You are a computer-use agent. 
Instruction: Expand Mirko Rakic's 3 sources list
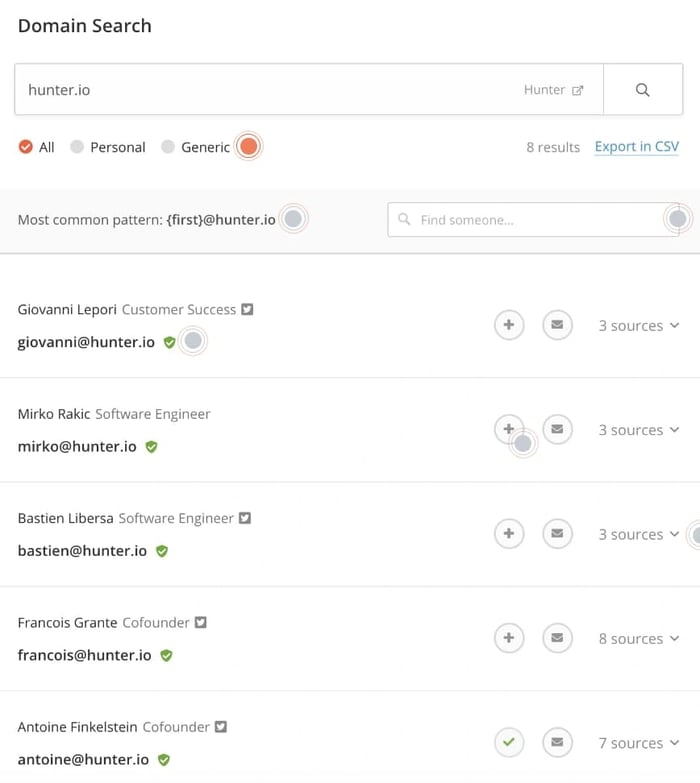pos(638,430)
